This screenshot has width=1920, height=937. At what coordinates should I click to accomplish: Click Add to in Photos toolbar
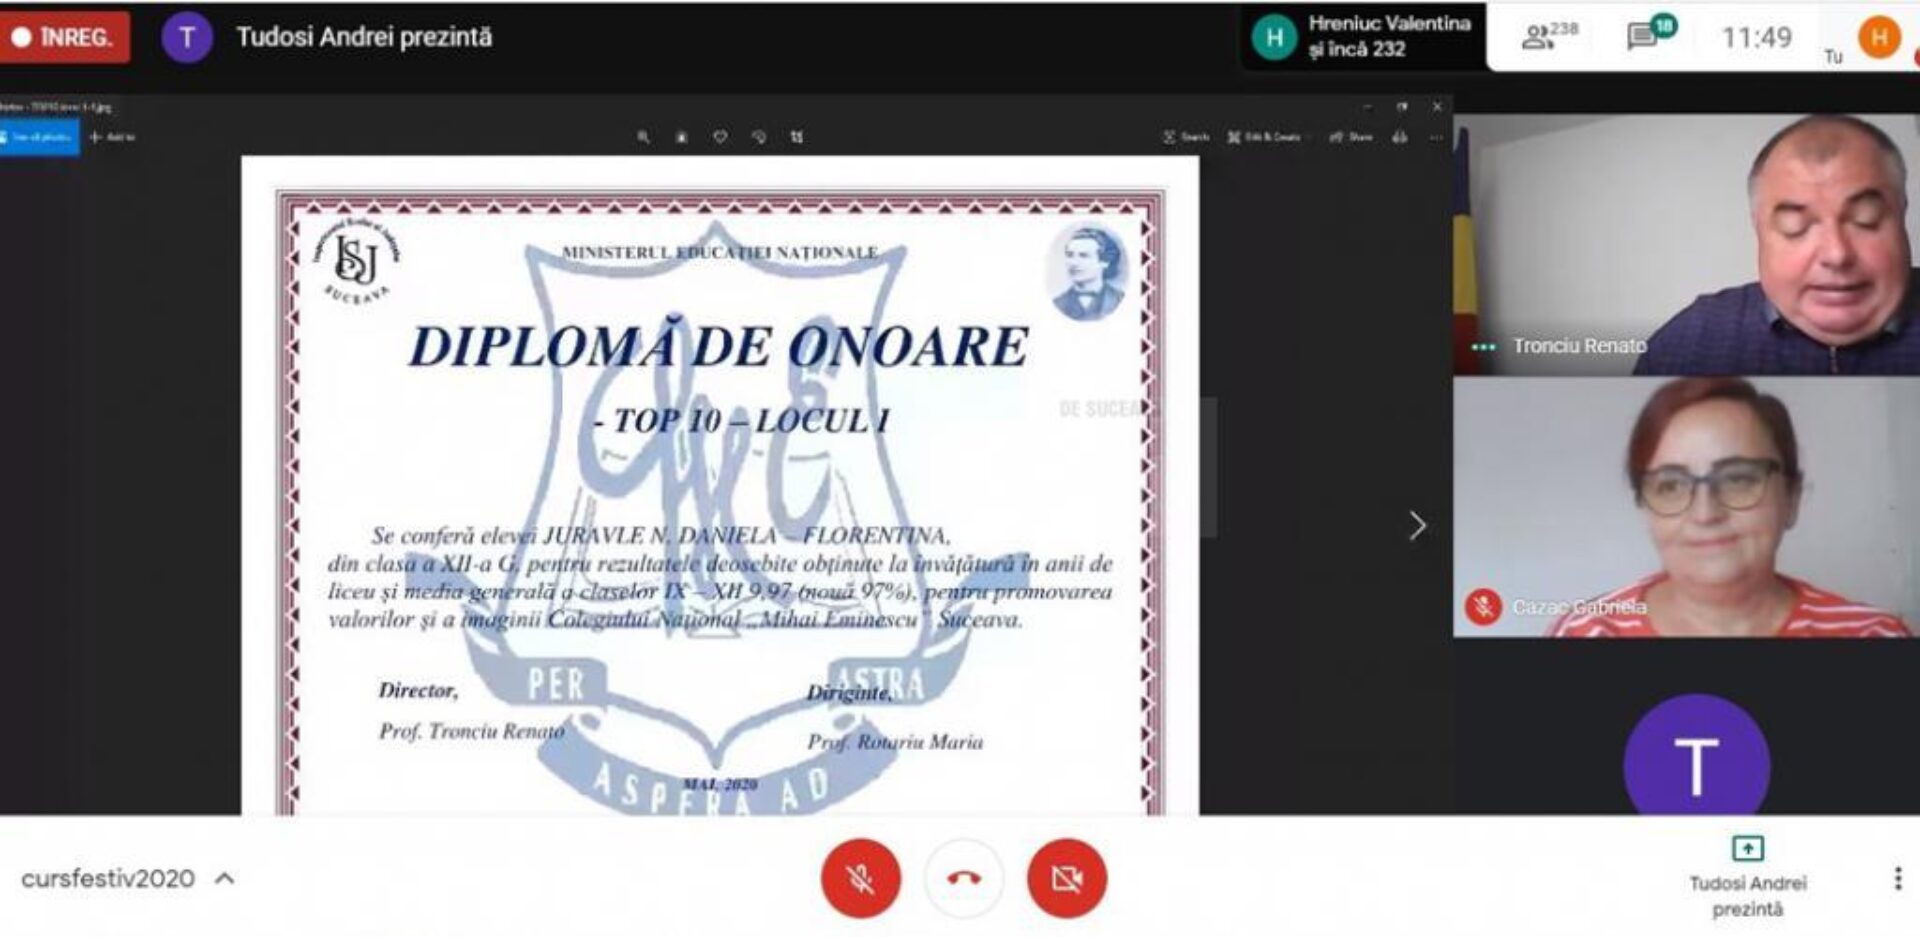pyautogui.click(x=112, y=137)
